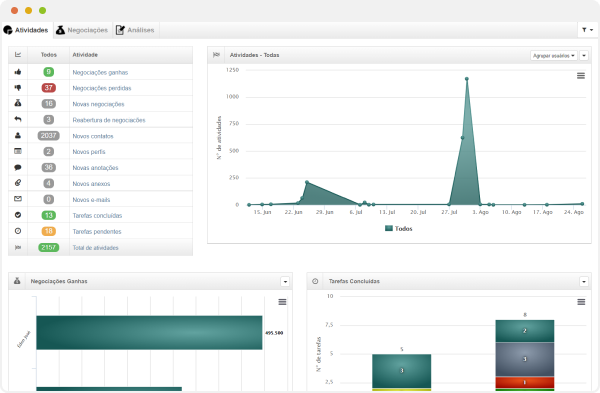Screen dimensions: 600x393
Task: Open the Negociações Ganhas panel dropdown
Action: (285, 282)
